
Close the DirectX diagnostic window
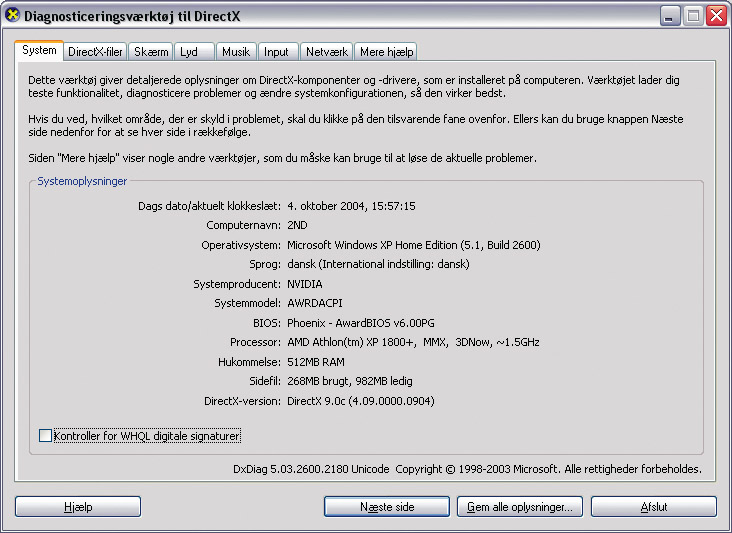[717, 16]
